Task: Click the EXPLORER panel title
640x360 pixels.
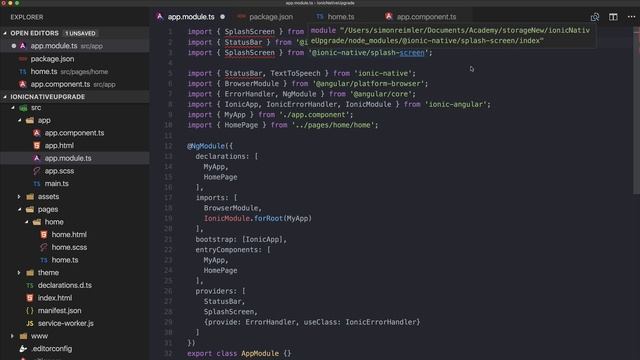Action: click(27, 17)
